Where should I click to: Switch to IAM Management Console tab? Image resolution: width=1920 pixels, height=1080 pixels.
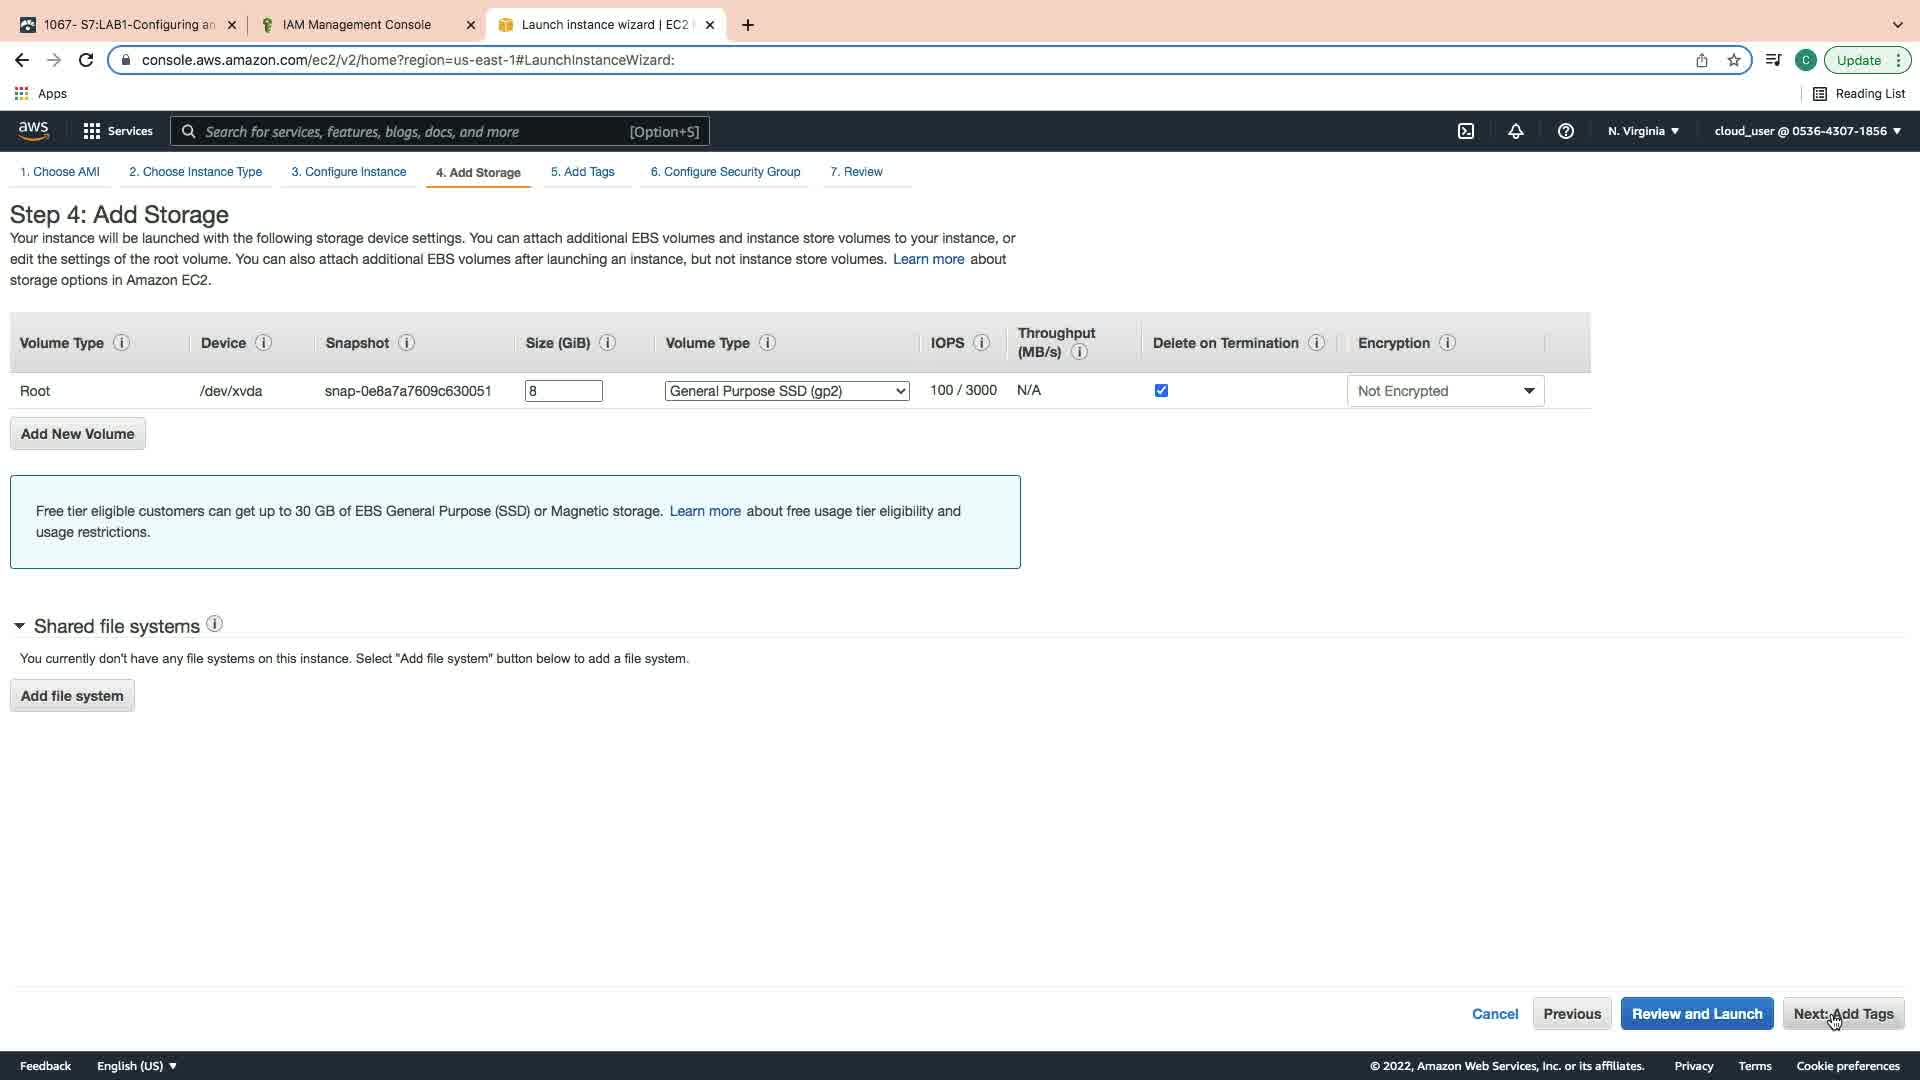pos(357,25)
